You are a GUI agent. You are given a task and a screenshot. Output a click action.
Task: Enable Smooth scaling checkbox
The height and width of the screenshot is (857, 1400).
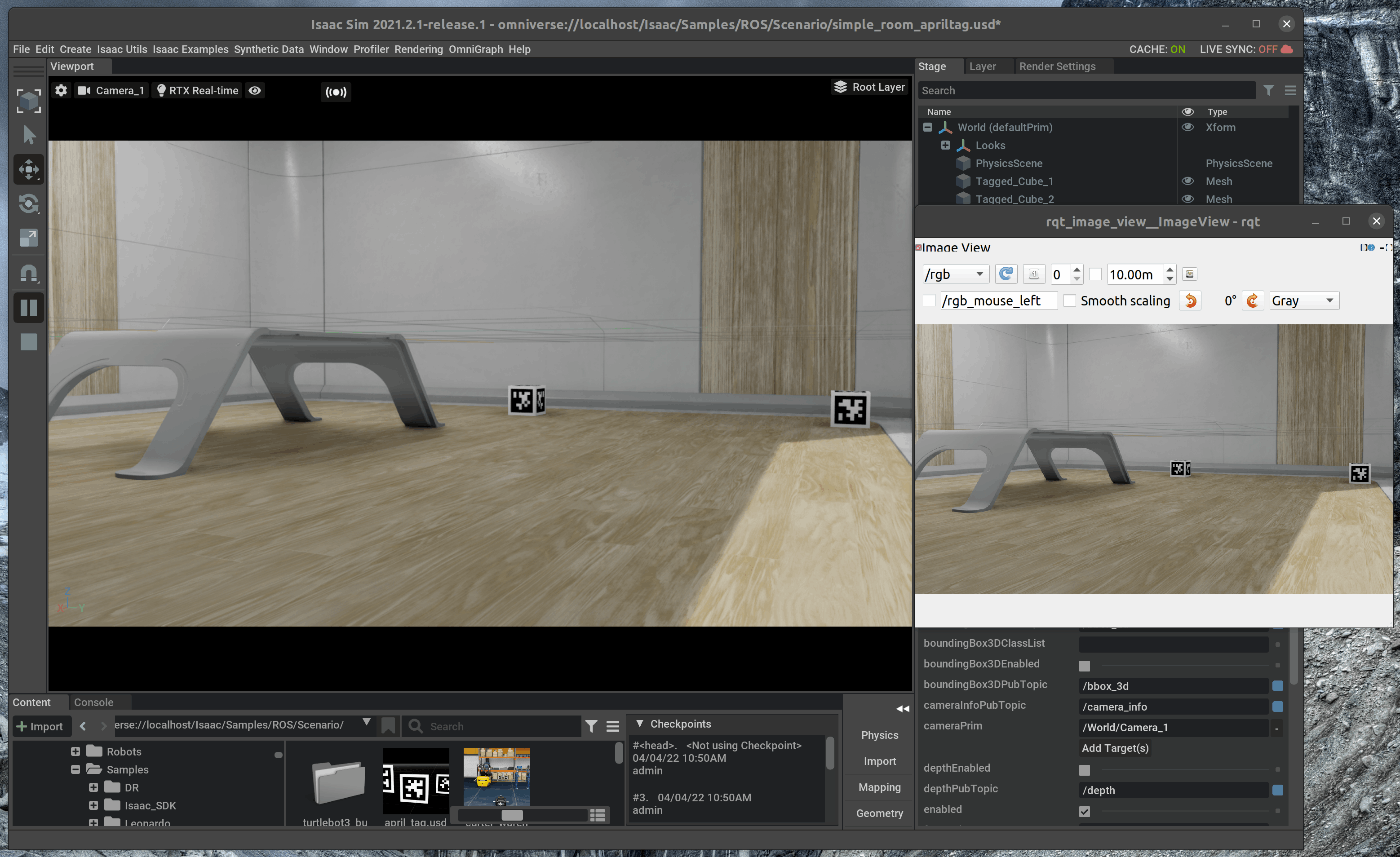point(1070,301)
